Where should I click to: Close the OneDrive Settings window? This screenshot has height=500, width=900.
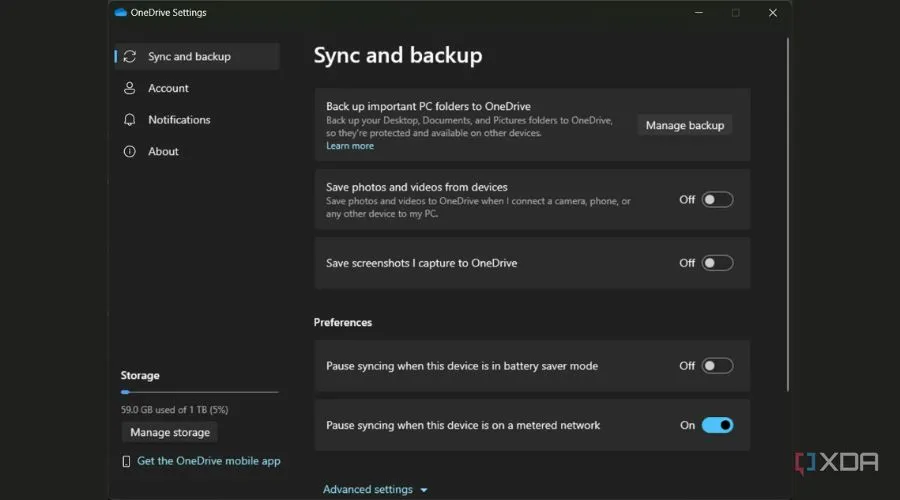[x=772, y=13]
